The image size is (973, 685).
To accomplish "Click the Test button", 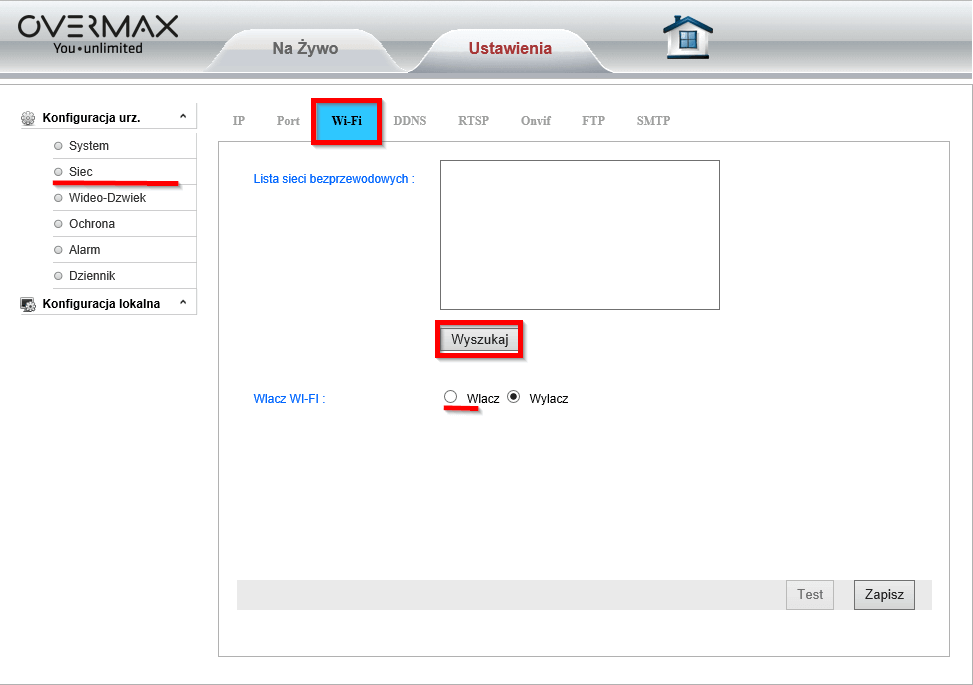I will tap(809, 594).
